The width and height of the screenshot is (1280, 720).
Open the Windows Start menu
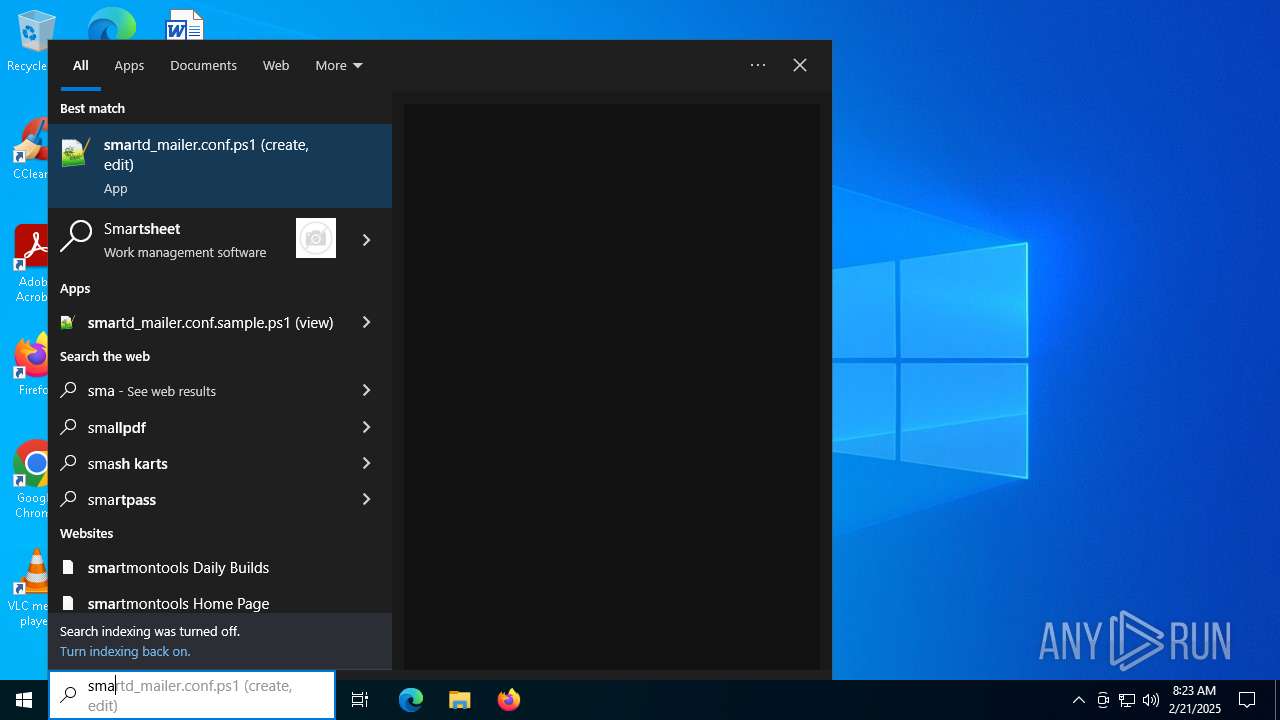pyautogui.click(x=24, y=700)
